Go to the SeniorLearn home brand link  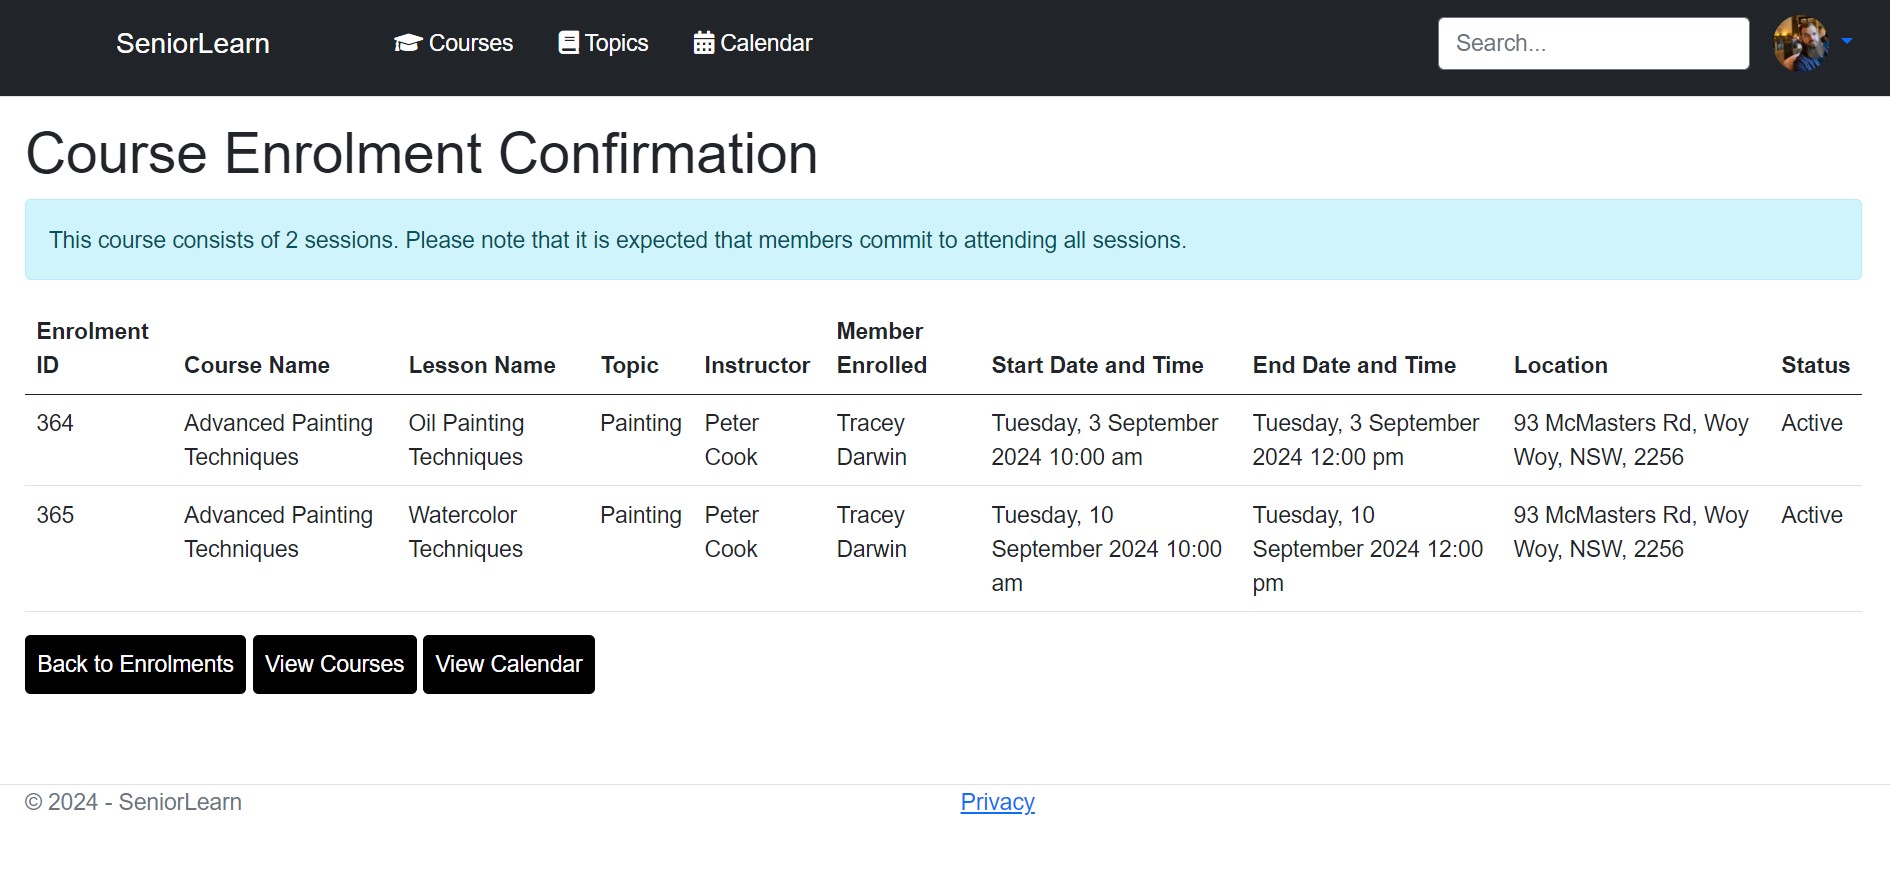coord(193,43)
